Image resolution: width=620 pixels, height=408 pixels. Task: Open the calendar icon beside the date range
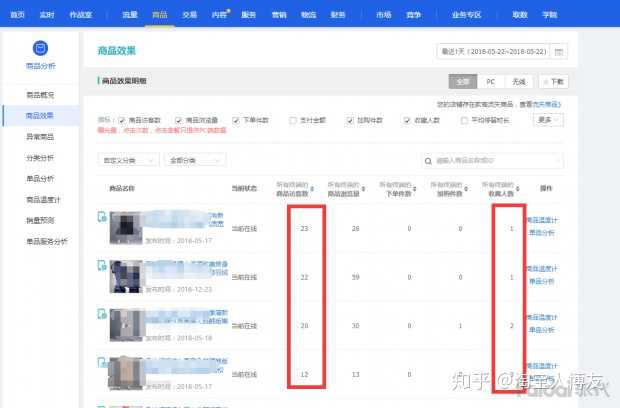point(559,51)
